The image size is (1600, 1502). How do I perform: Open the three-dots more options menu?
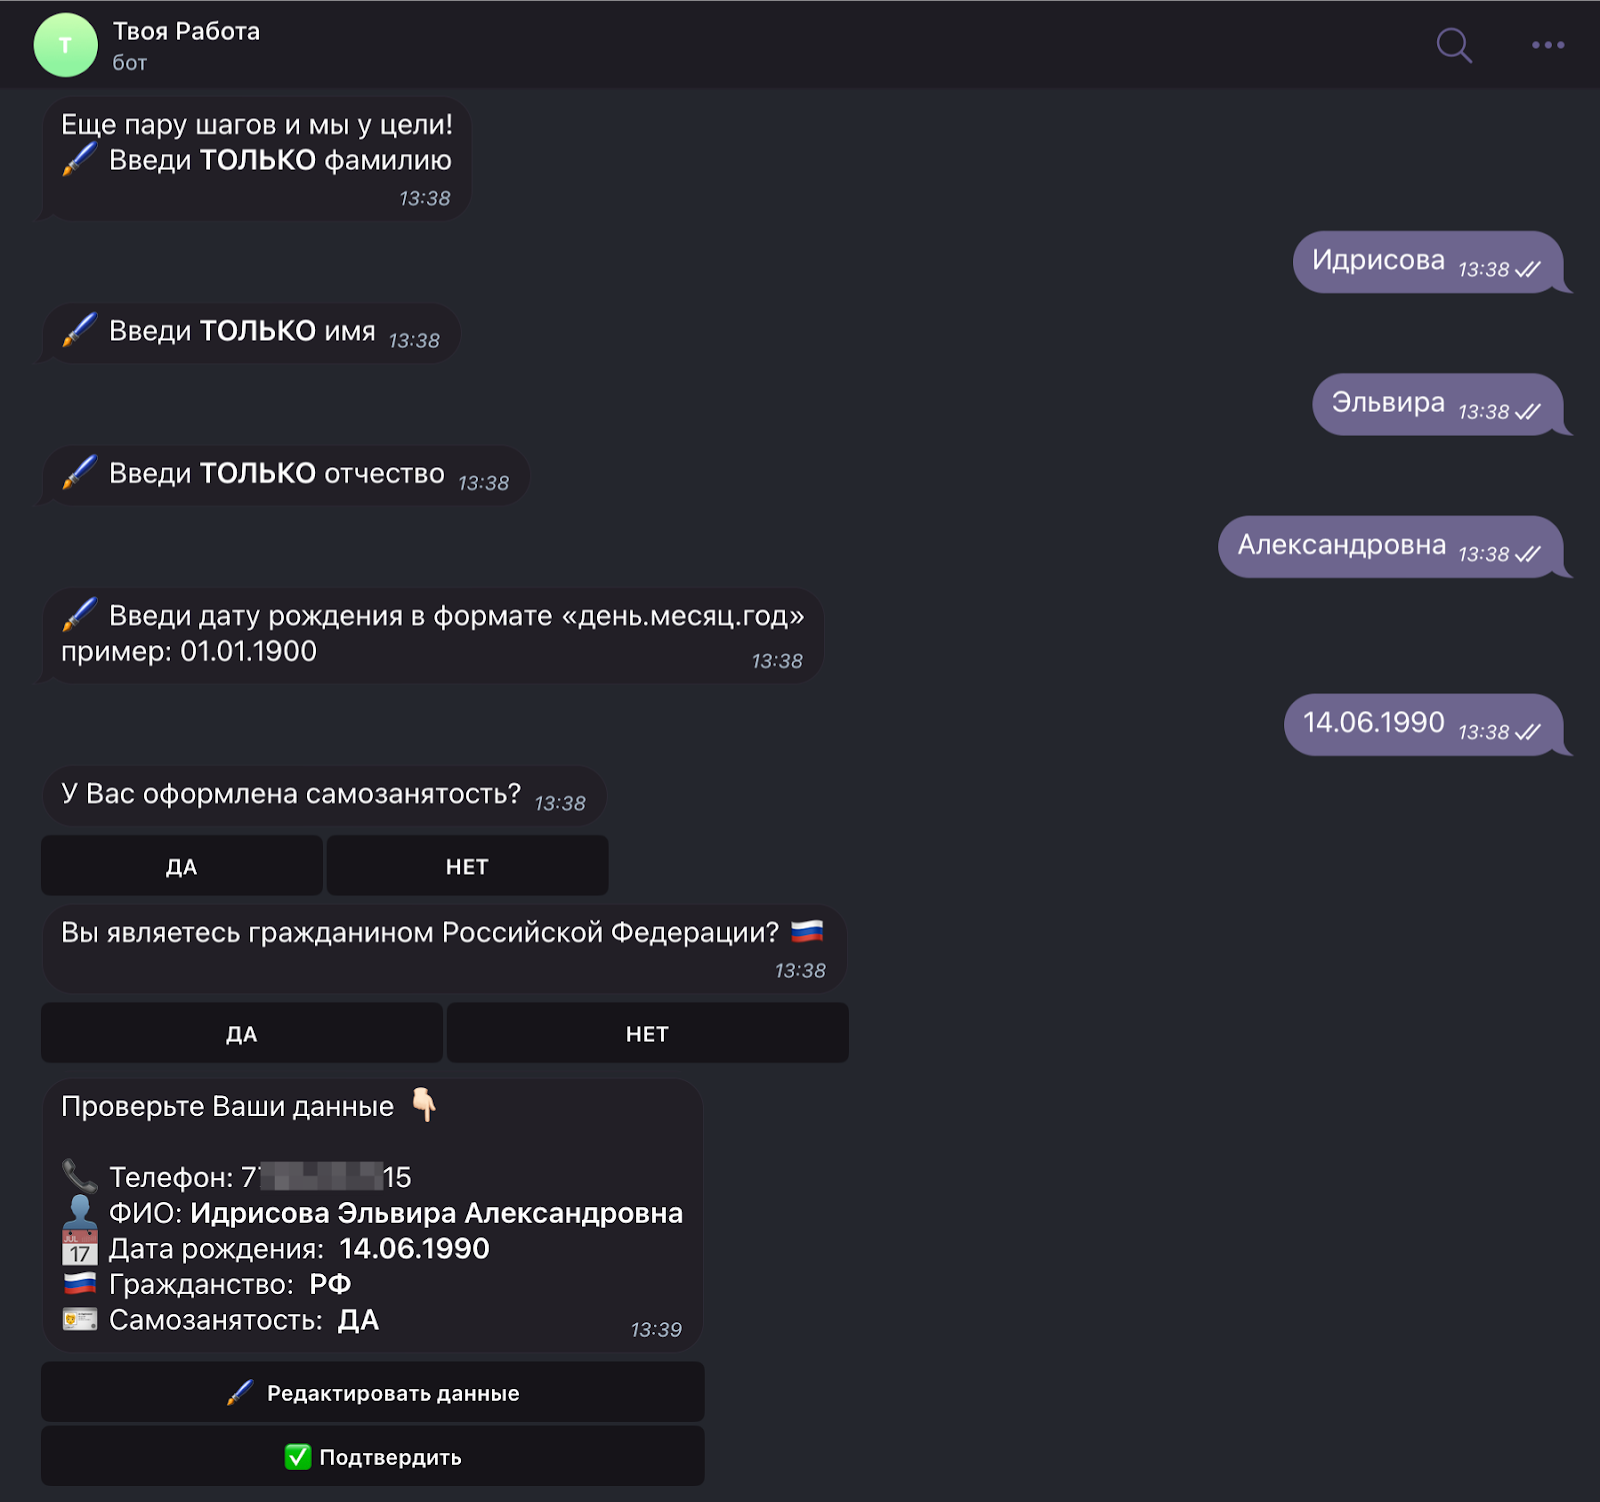pyautogui.click(x=1547, y=45)
